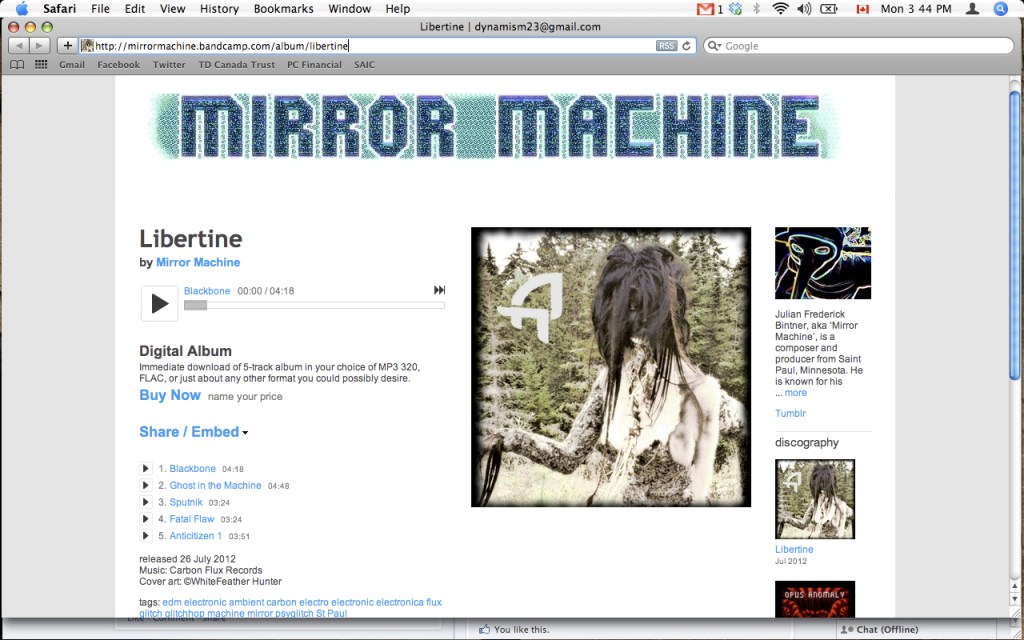This screenshot has width=1024, height=640.
Task: Play track 5 Anticitizen 1
Action: click(146, 536)
